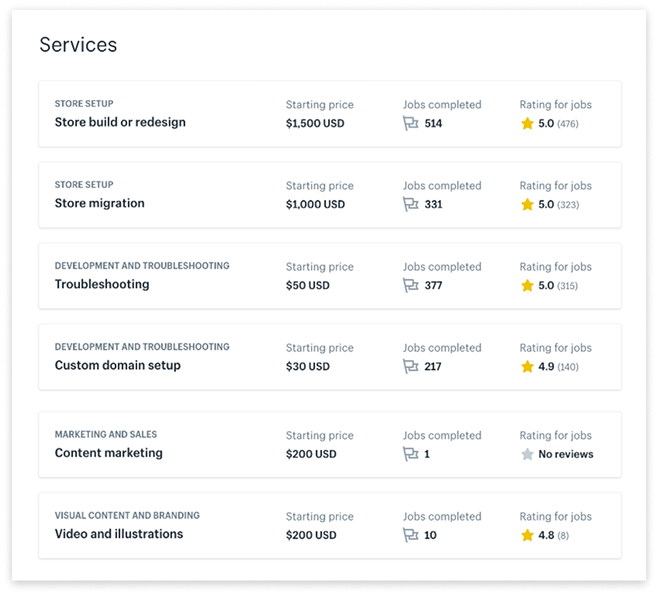Open the Store build or redesign service
The image size is (658, 597).
[120, 122]
